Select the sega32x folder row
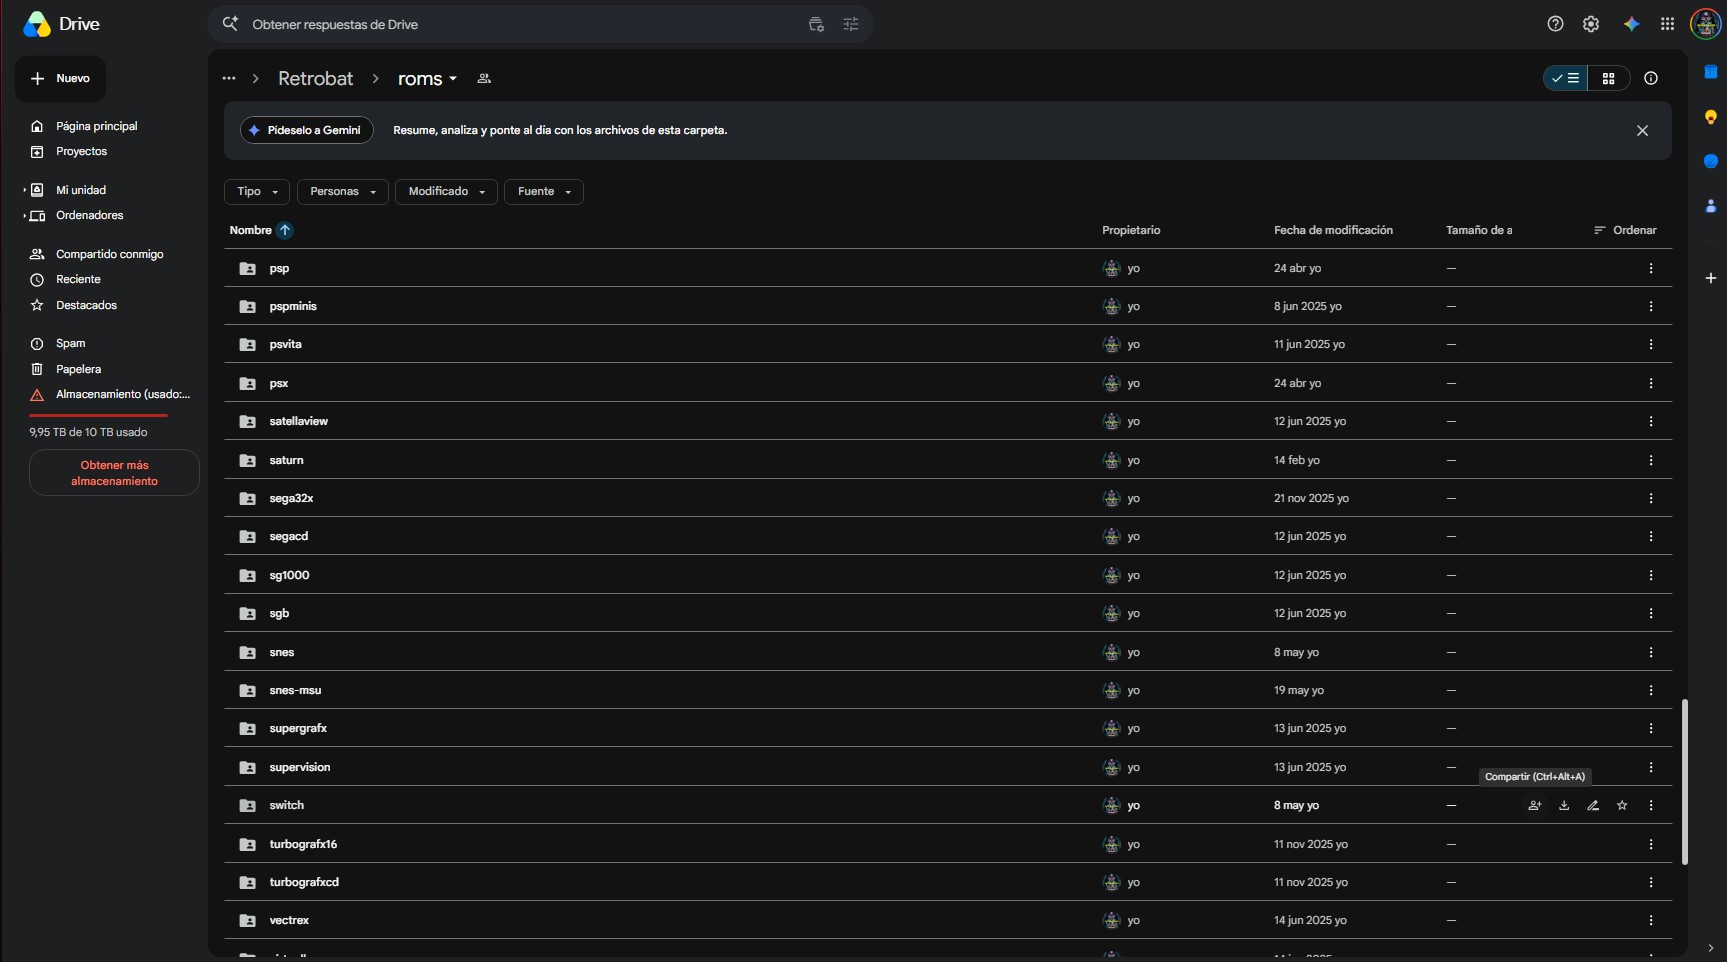This screenshot has width=1727, height=962. pyautogui.click(x=948, y=498)
